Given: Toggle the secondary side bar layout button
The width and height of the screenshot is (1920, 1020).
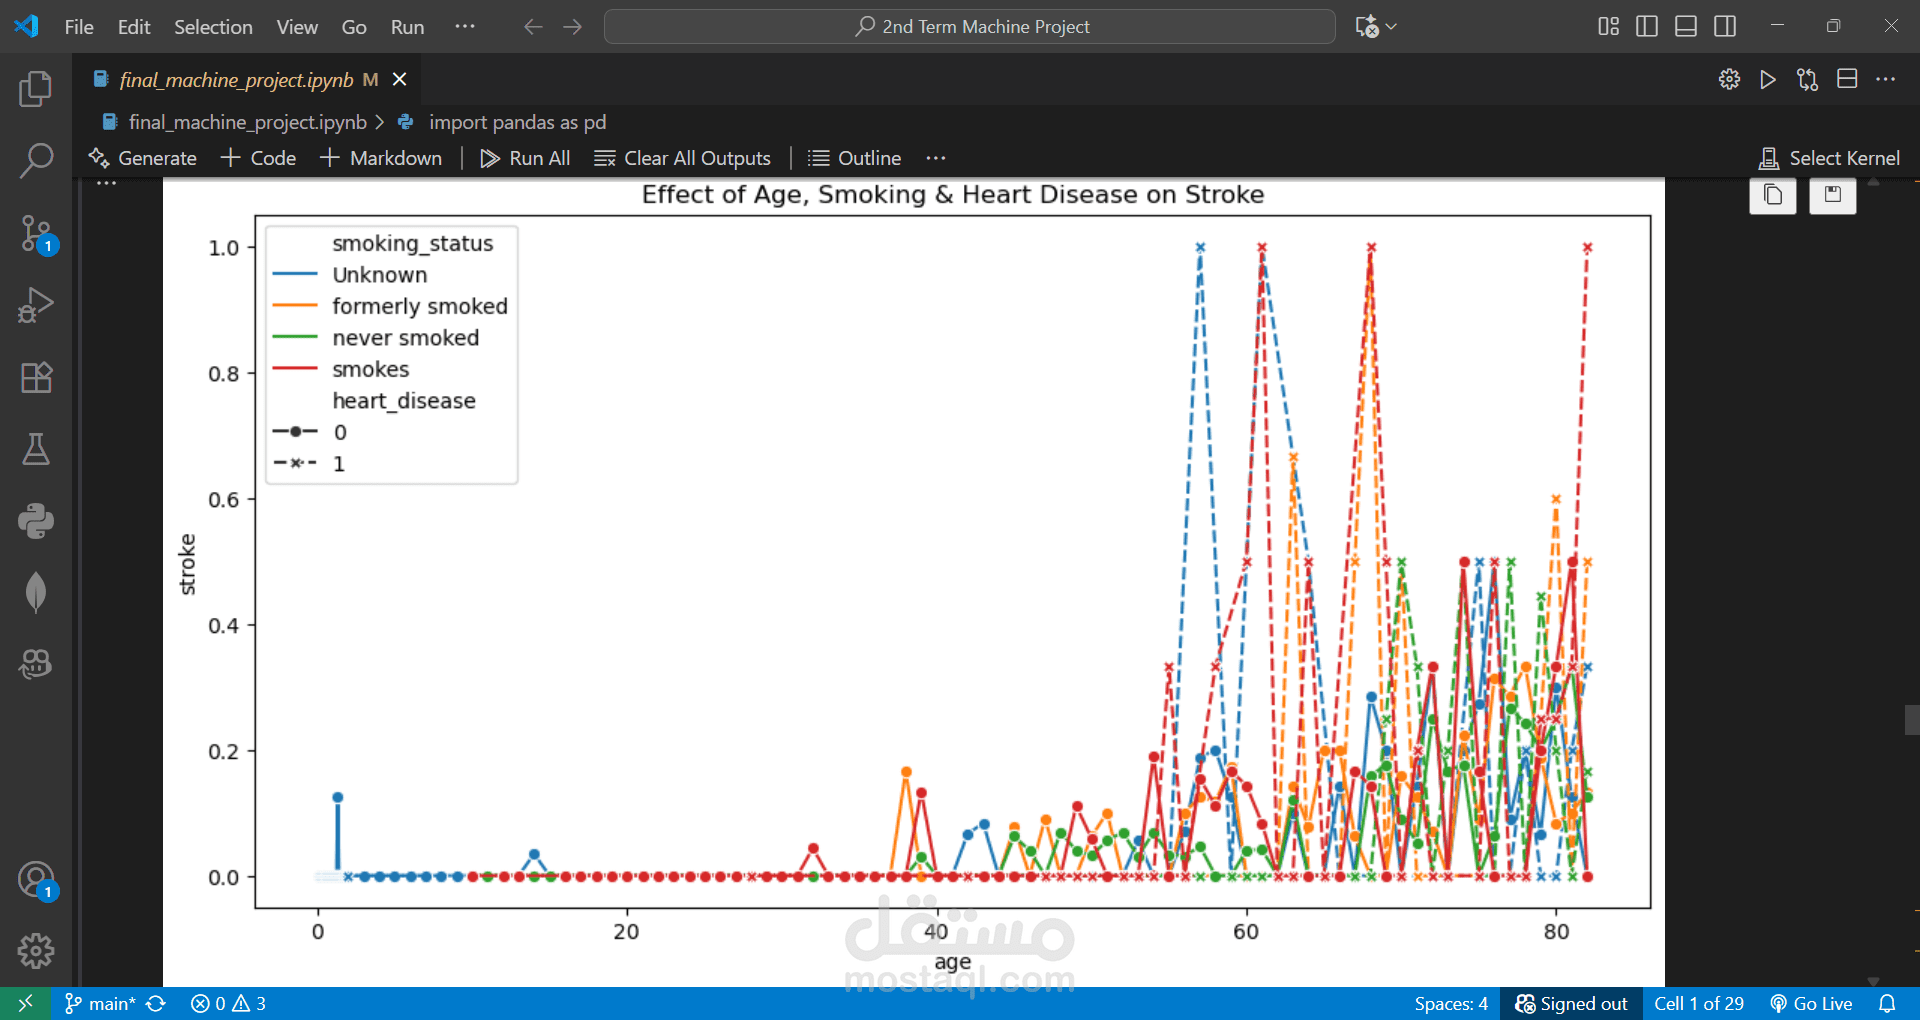Looking at the screenshot, I should pos(1724,27).
